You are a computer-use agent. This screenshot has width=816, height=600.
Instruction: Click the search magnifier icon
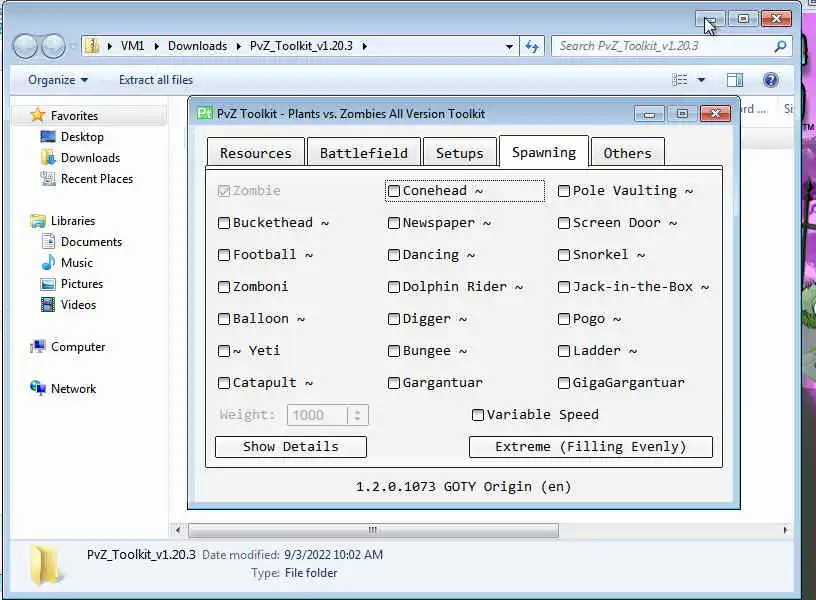(x=780, y=46)
